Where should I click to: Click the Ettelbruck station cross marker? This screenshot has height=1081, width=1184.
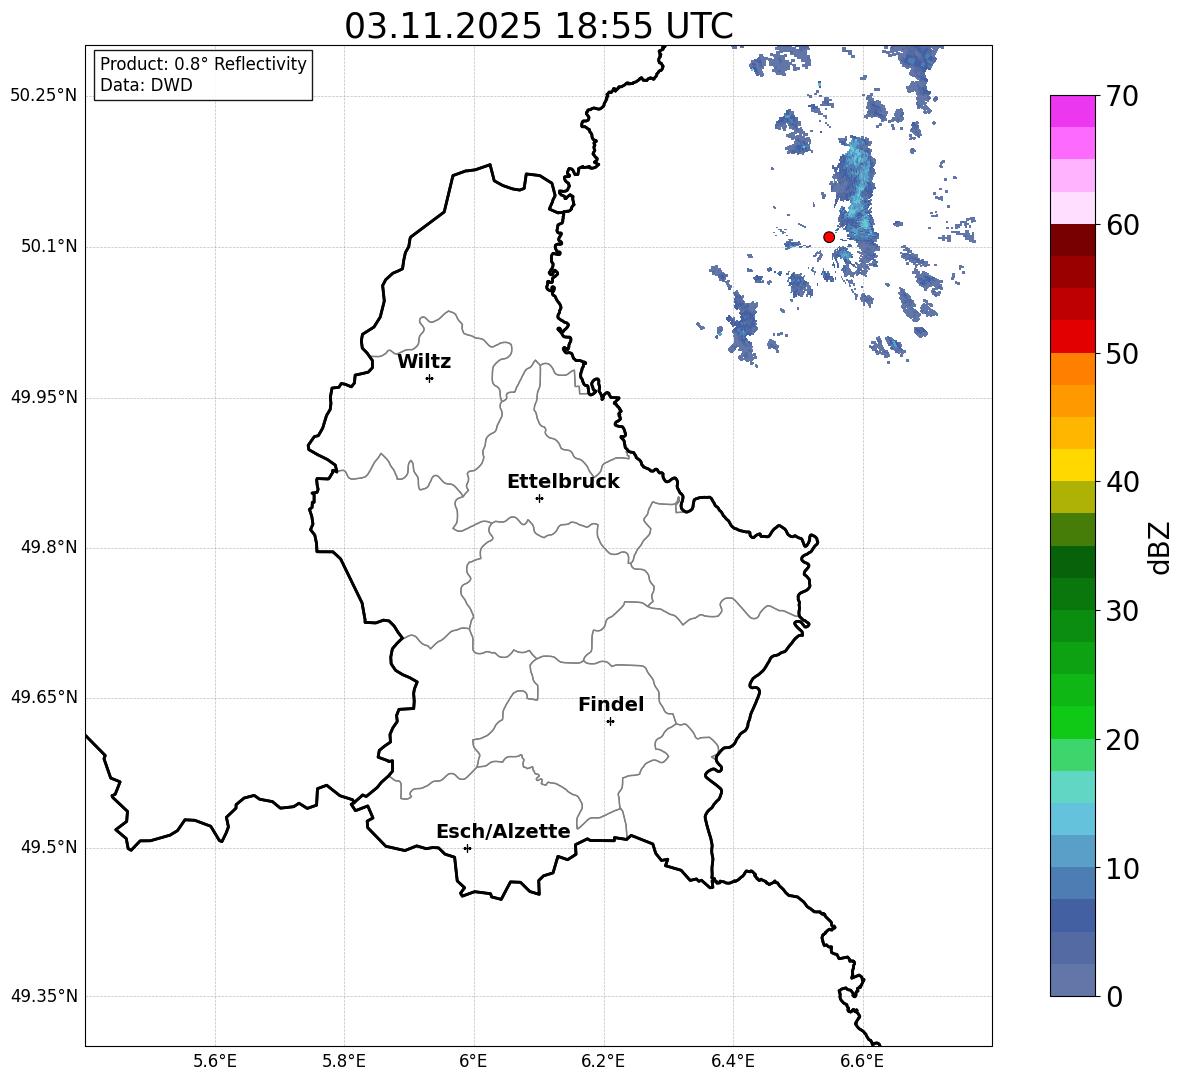pyautogui.click(x=539, y=498)
